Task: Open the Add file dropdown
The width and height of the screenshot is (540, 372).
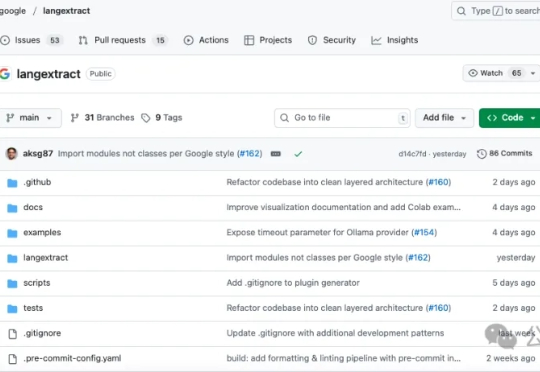Action: (444, 118)
